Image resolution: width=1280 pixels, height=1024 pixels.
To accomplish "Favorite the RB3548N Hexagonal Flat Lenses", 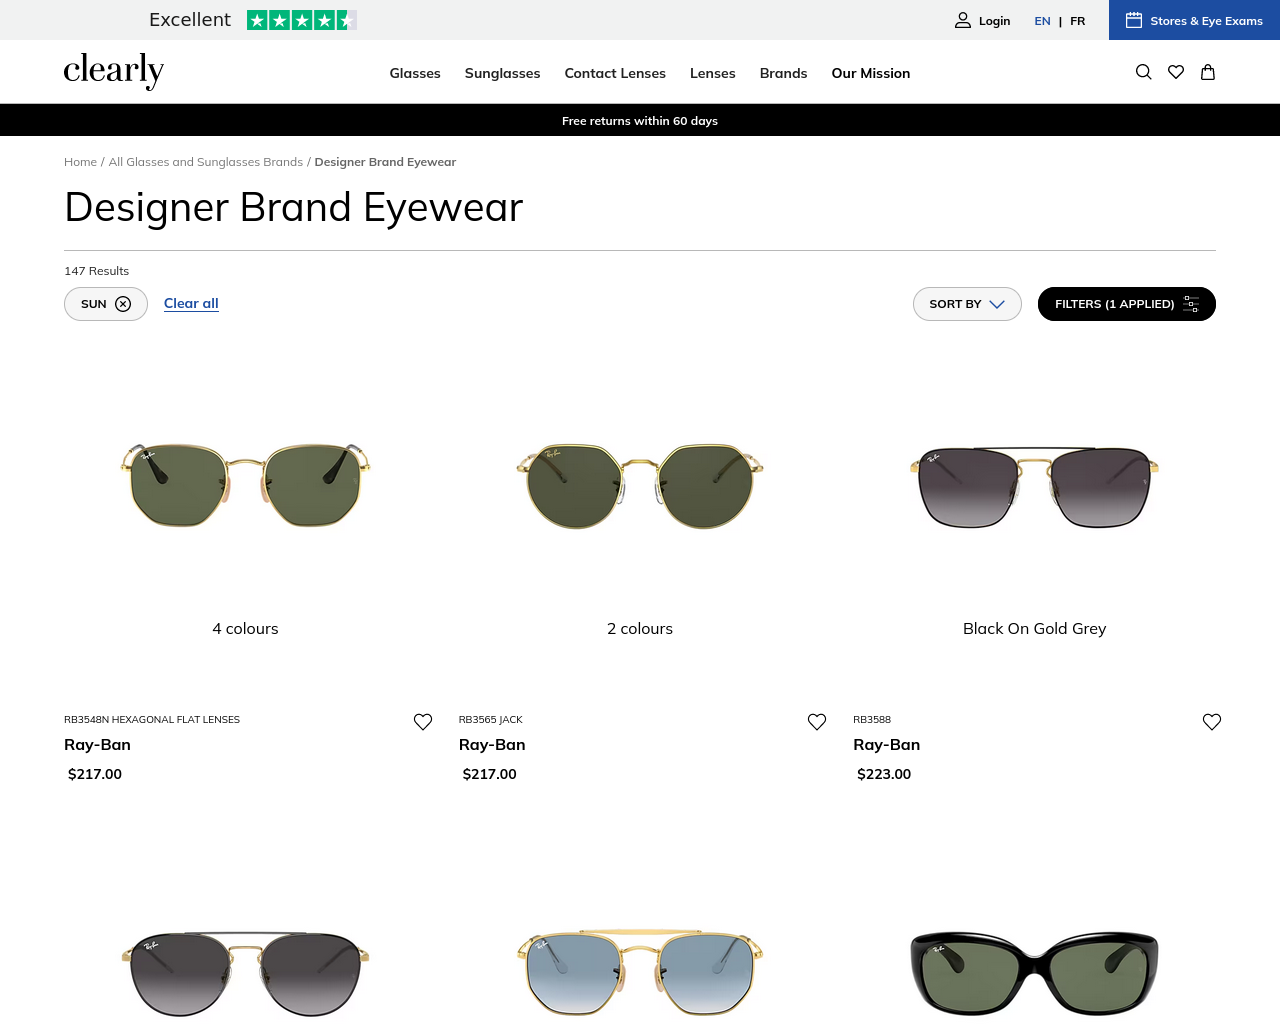I will (x=423, y=721).
